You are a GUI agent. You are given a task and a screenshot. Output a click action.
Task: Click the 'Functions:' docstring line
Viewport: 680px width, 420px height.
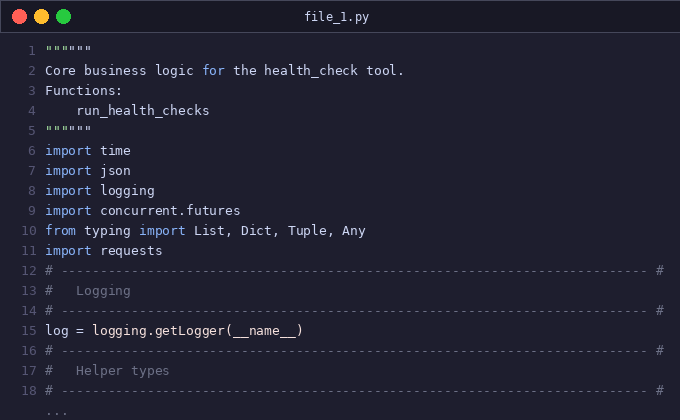pos(84,90)
